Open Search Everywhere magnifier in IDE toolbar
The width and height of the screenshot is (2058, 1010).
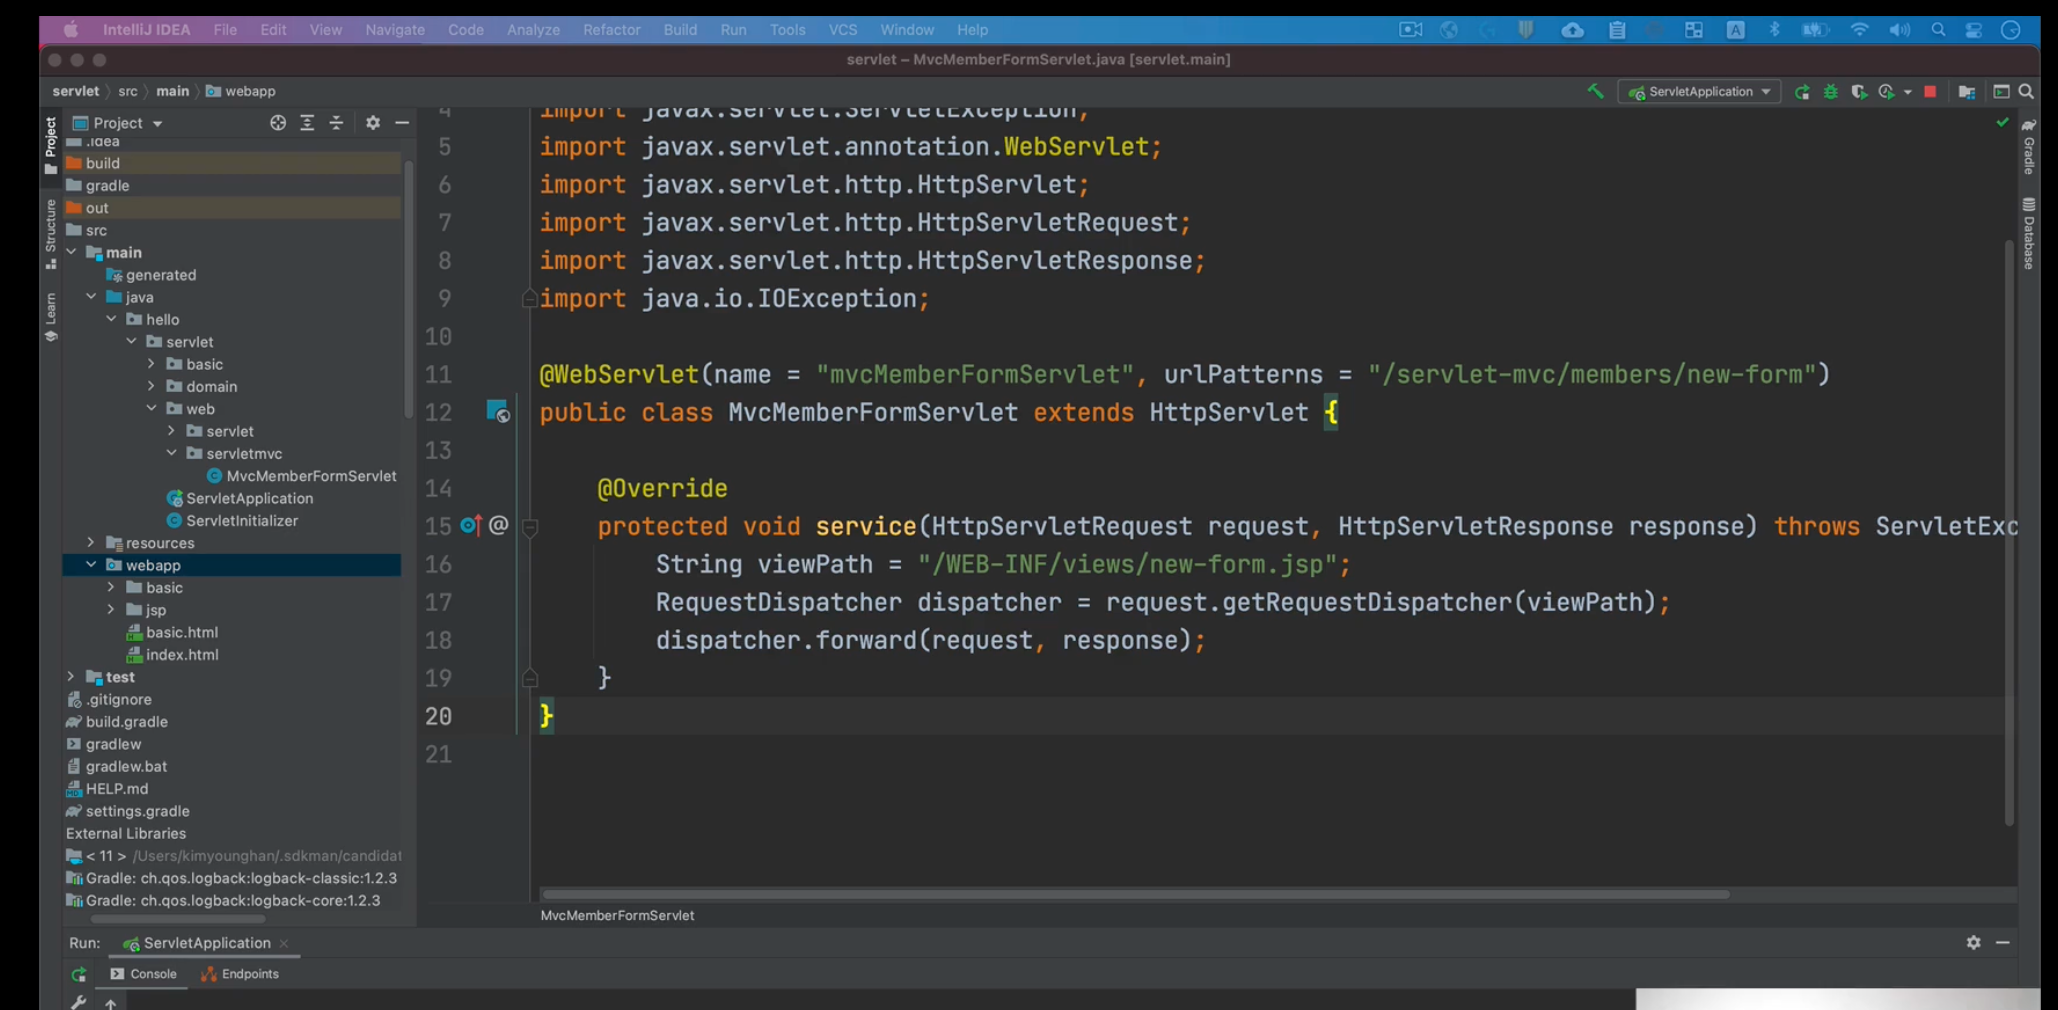click(2026, 92)
